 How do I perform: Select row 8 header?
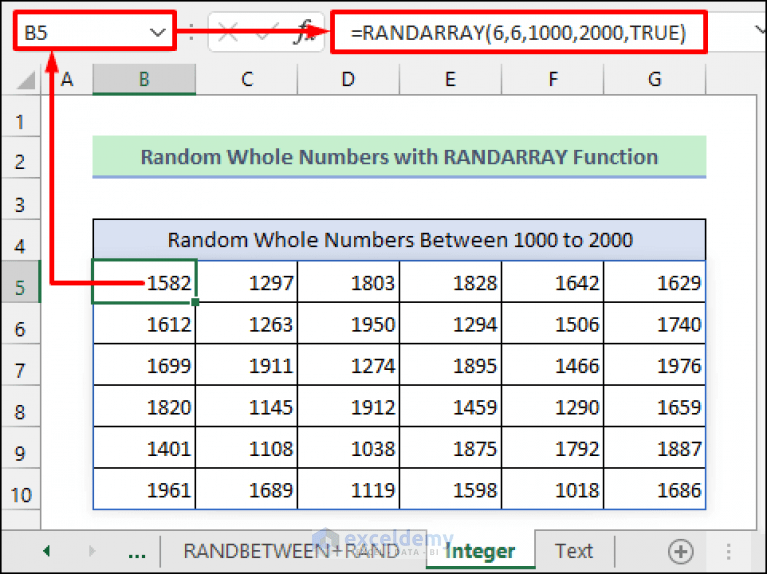(20, 406)
